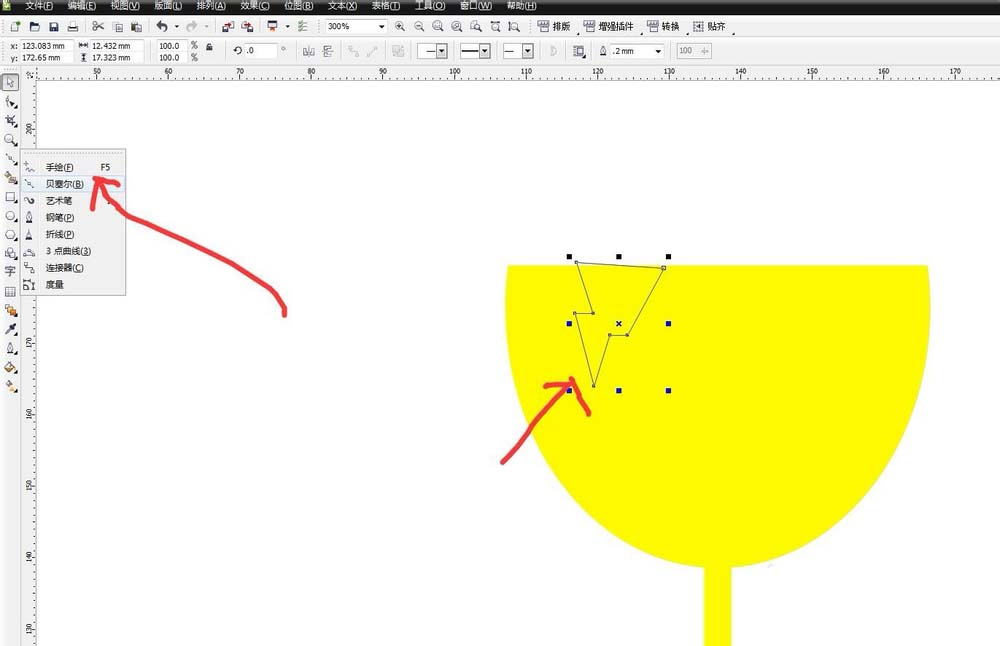Image resolution: width=1000 pixels, height=646 pixels.
Task: Select the Shape edit tool
Action: pyautogui.click(x=10, y=102)
